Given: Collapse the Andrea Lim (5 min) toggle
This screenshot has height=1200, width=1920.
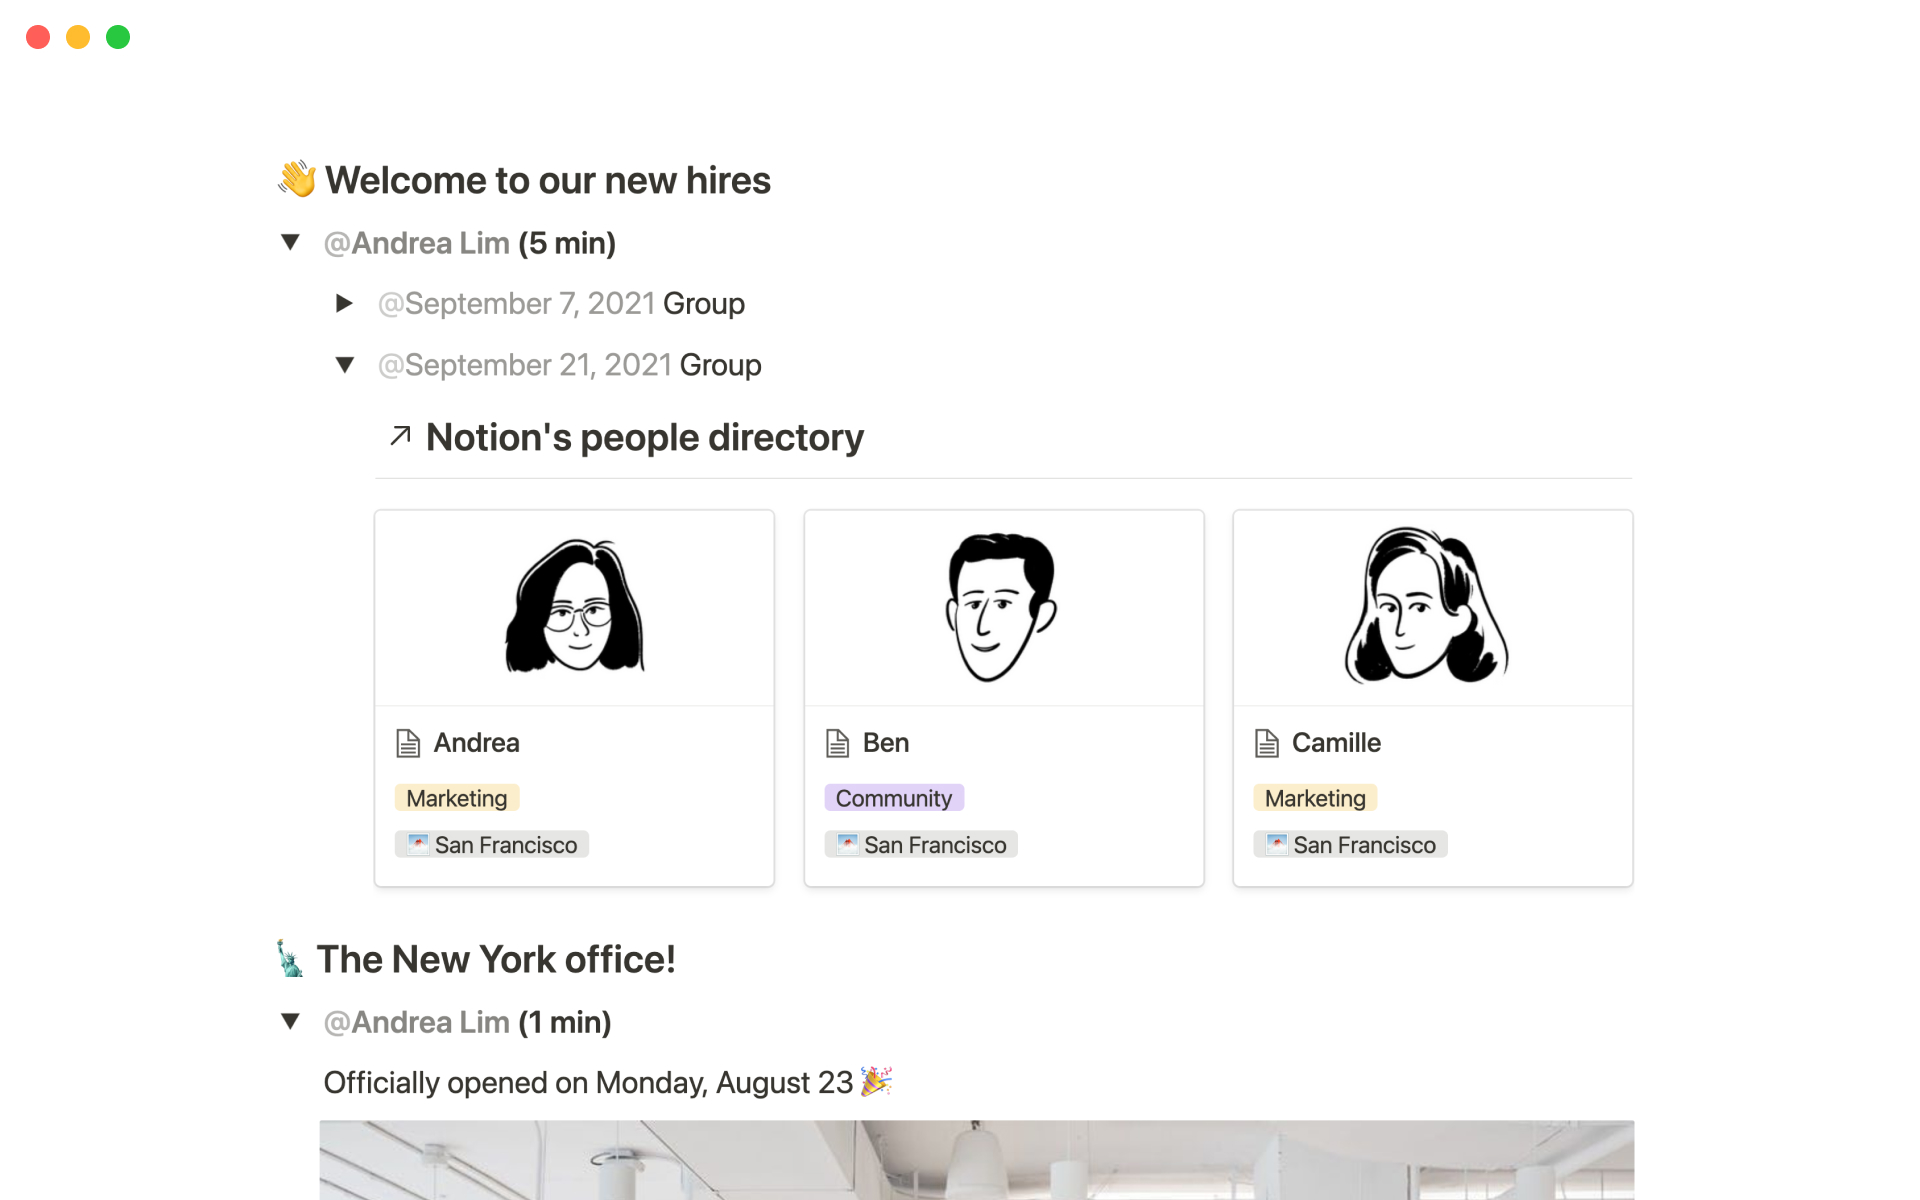Looking at the screenshot, I should coord(291,242).
